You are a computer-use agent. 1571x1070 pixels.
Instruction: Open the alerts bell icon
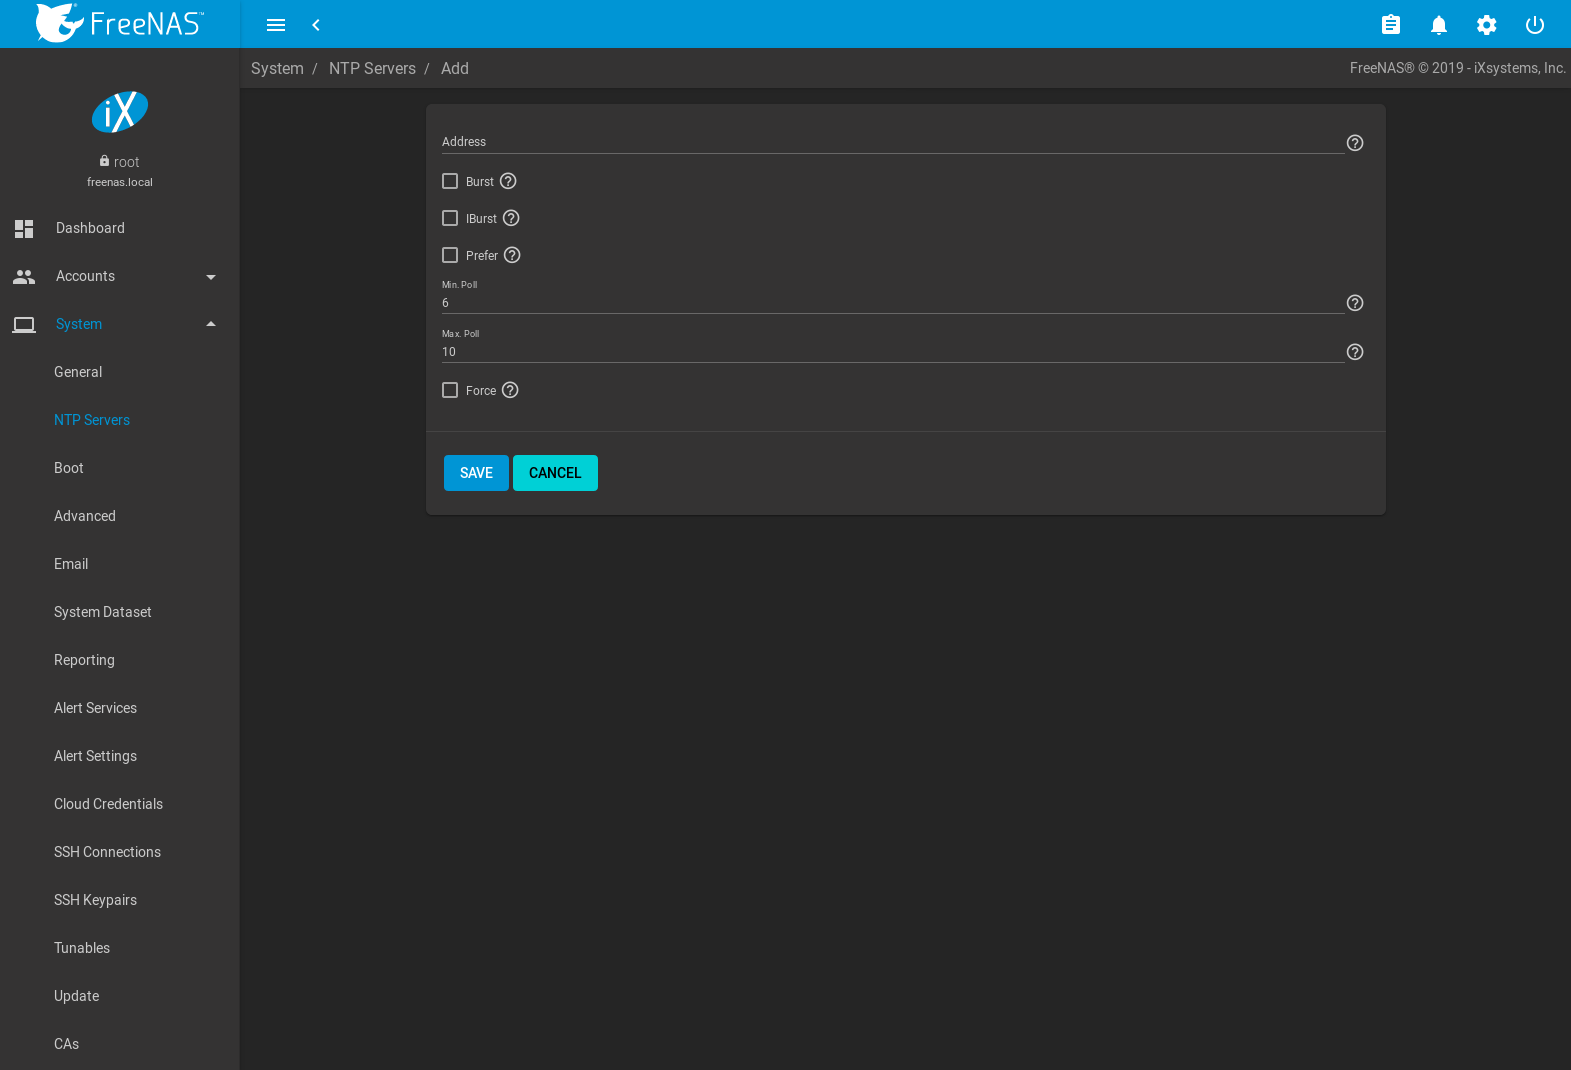tap(1438, 25)
